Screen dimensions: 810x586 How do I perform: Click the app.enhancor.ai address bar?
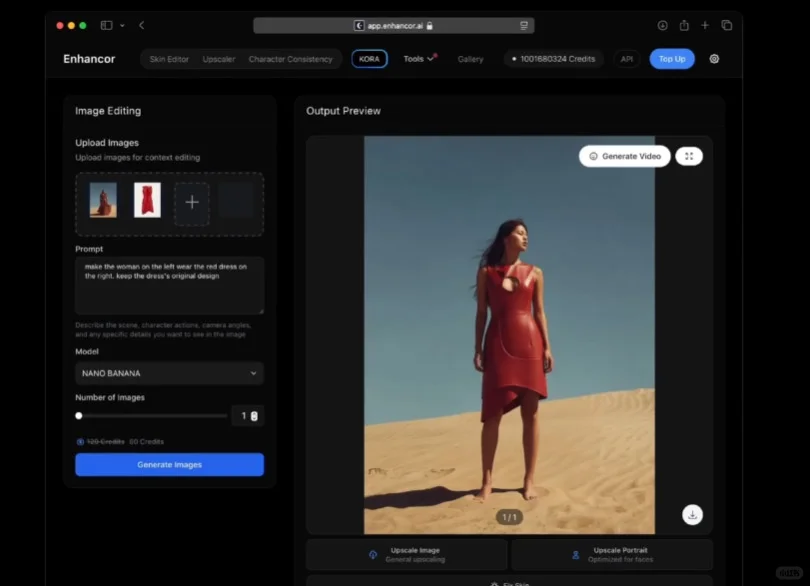click(394, 26)
